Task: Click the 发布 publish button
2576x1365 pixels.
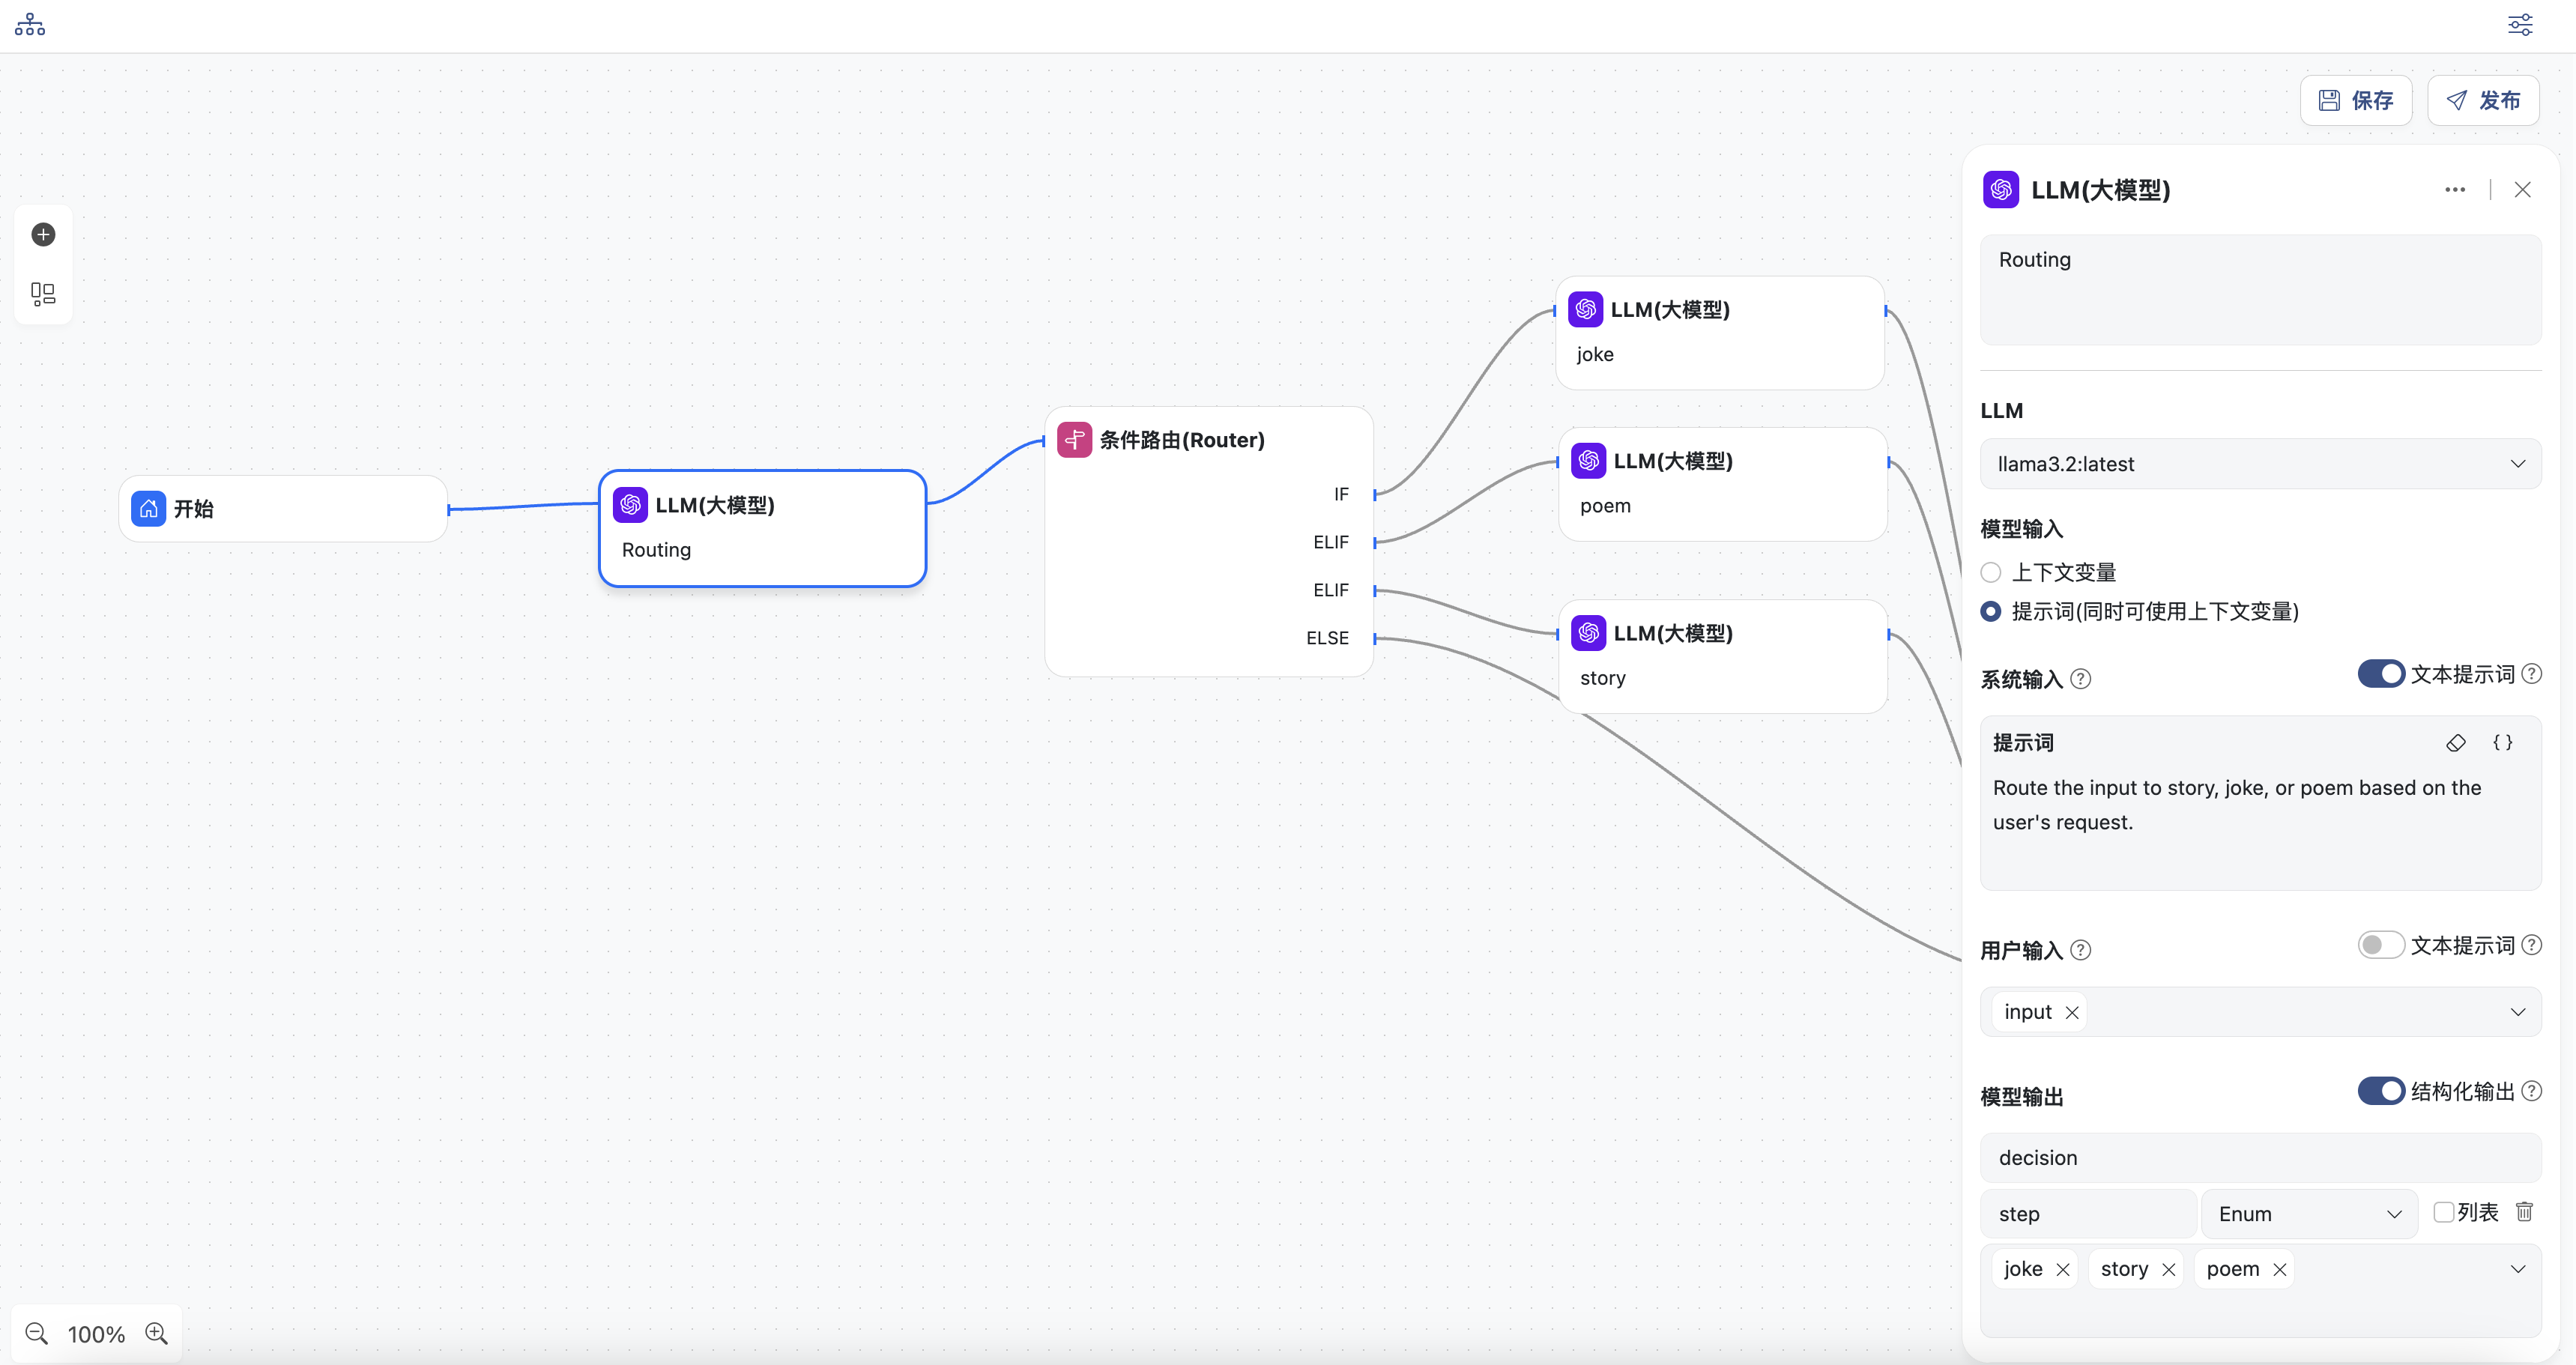Action: coord(2483,100)
